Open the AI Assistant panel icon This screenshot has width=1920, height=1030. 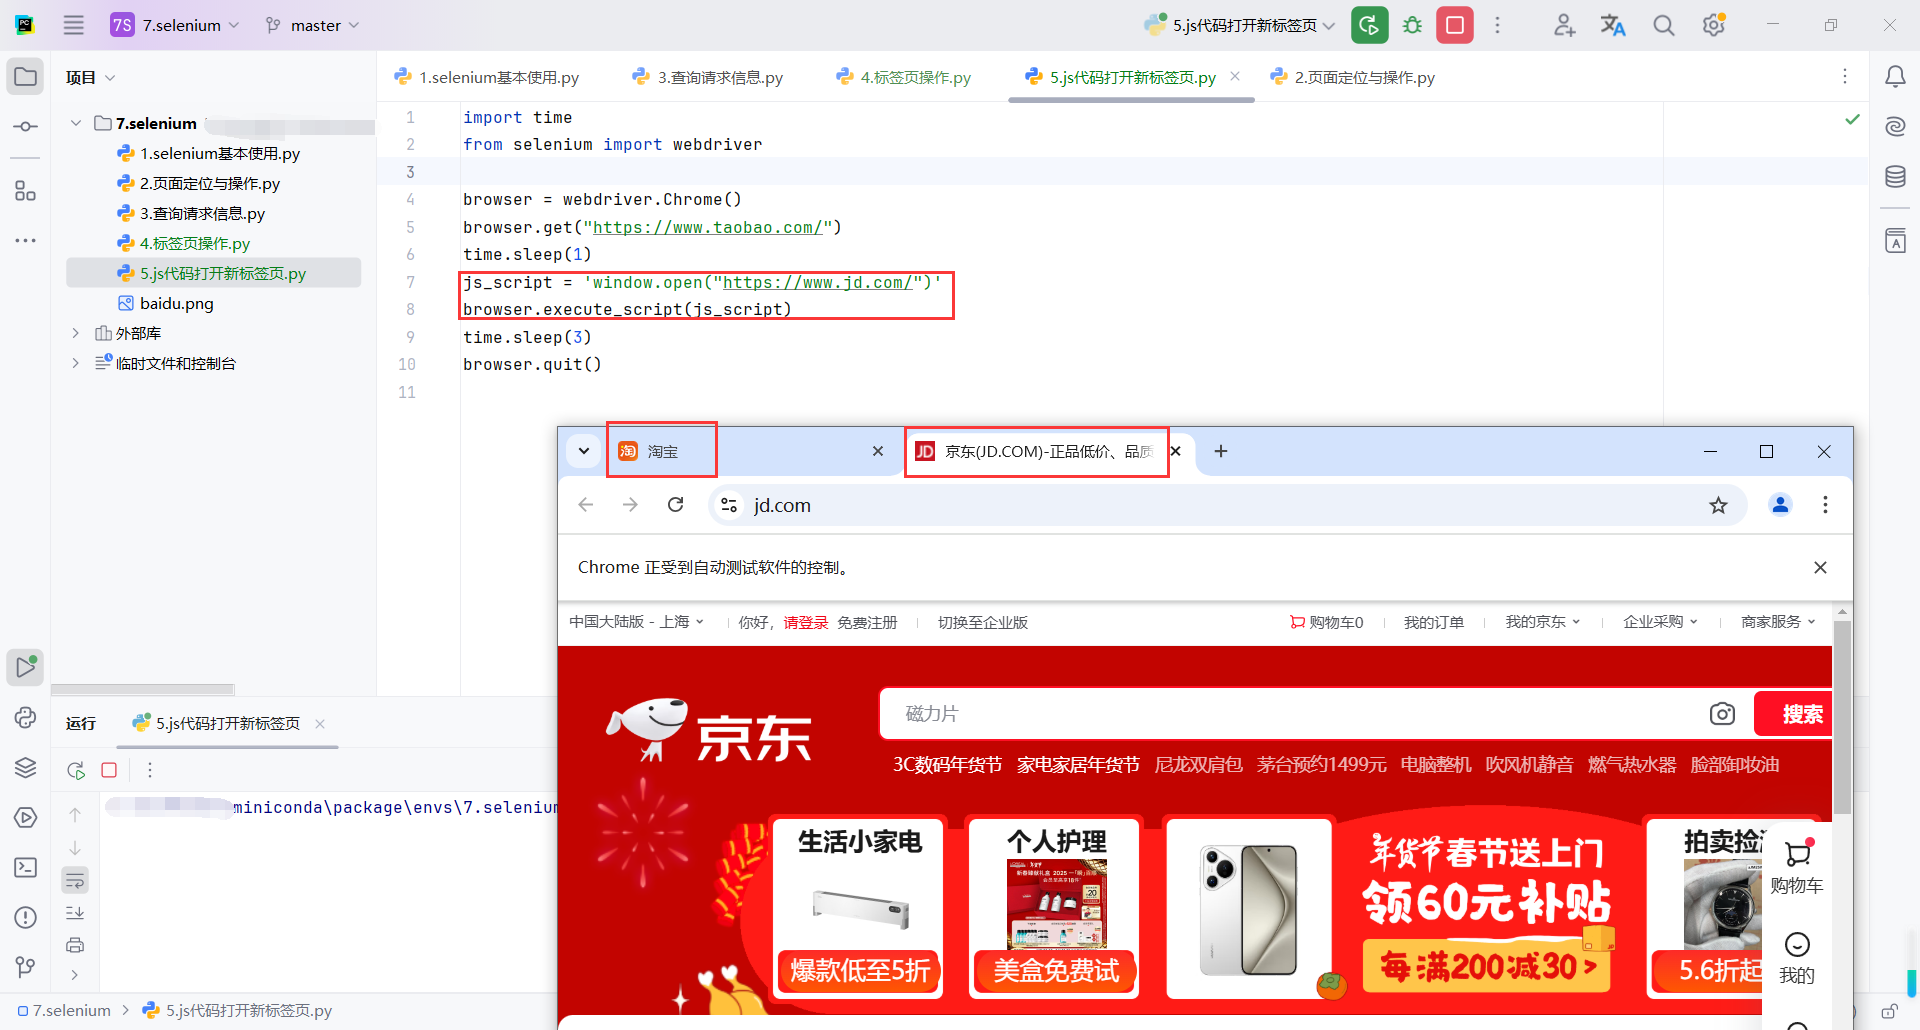click(1895, 126)
